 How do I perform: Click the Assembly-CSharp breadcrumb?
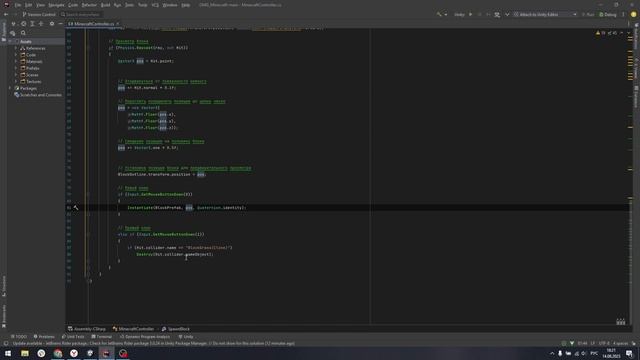87,329
